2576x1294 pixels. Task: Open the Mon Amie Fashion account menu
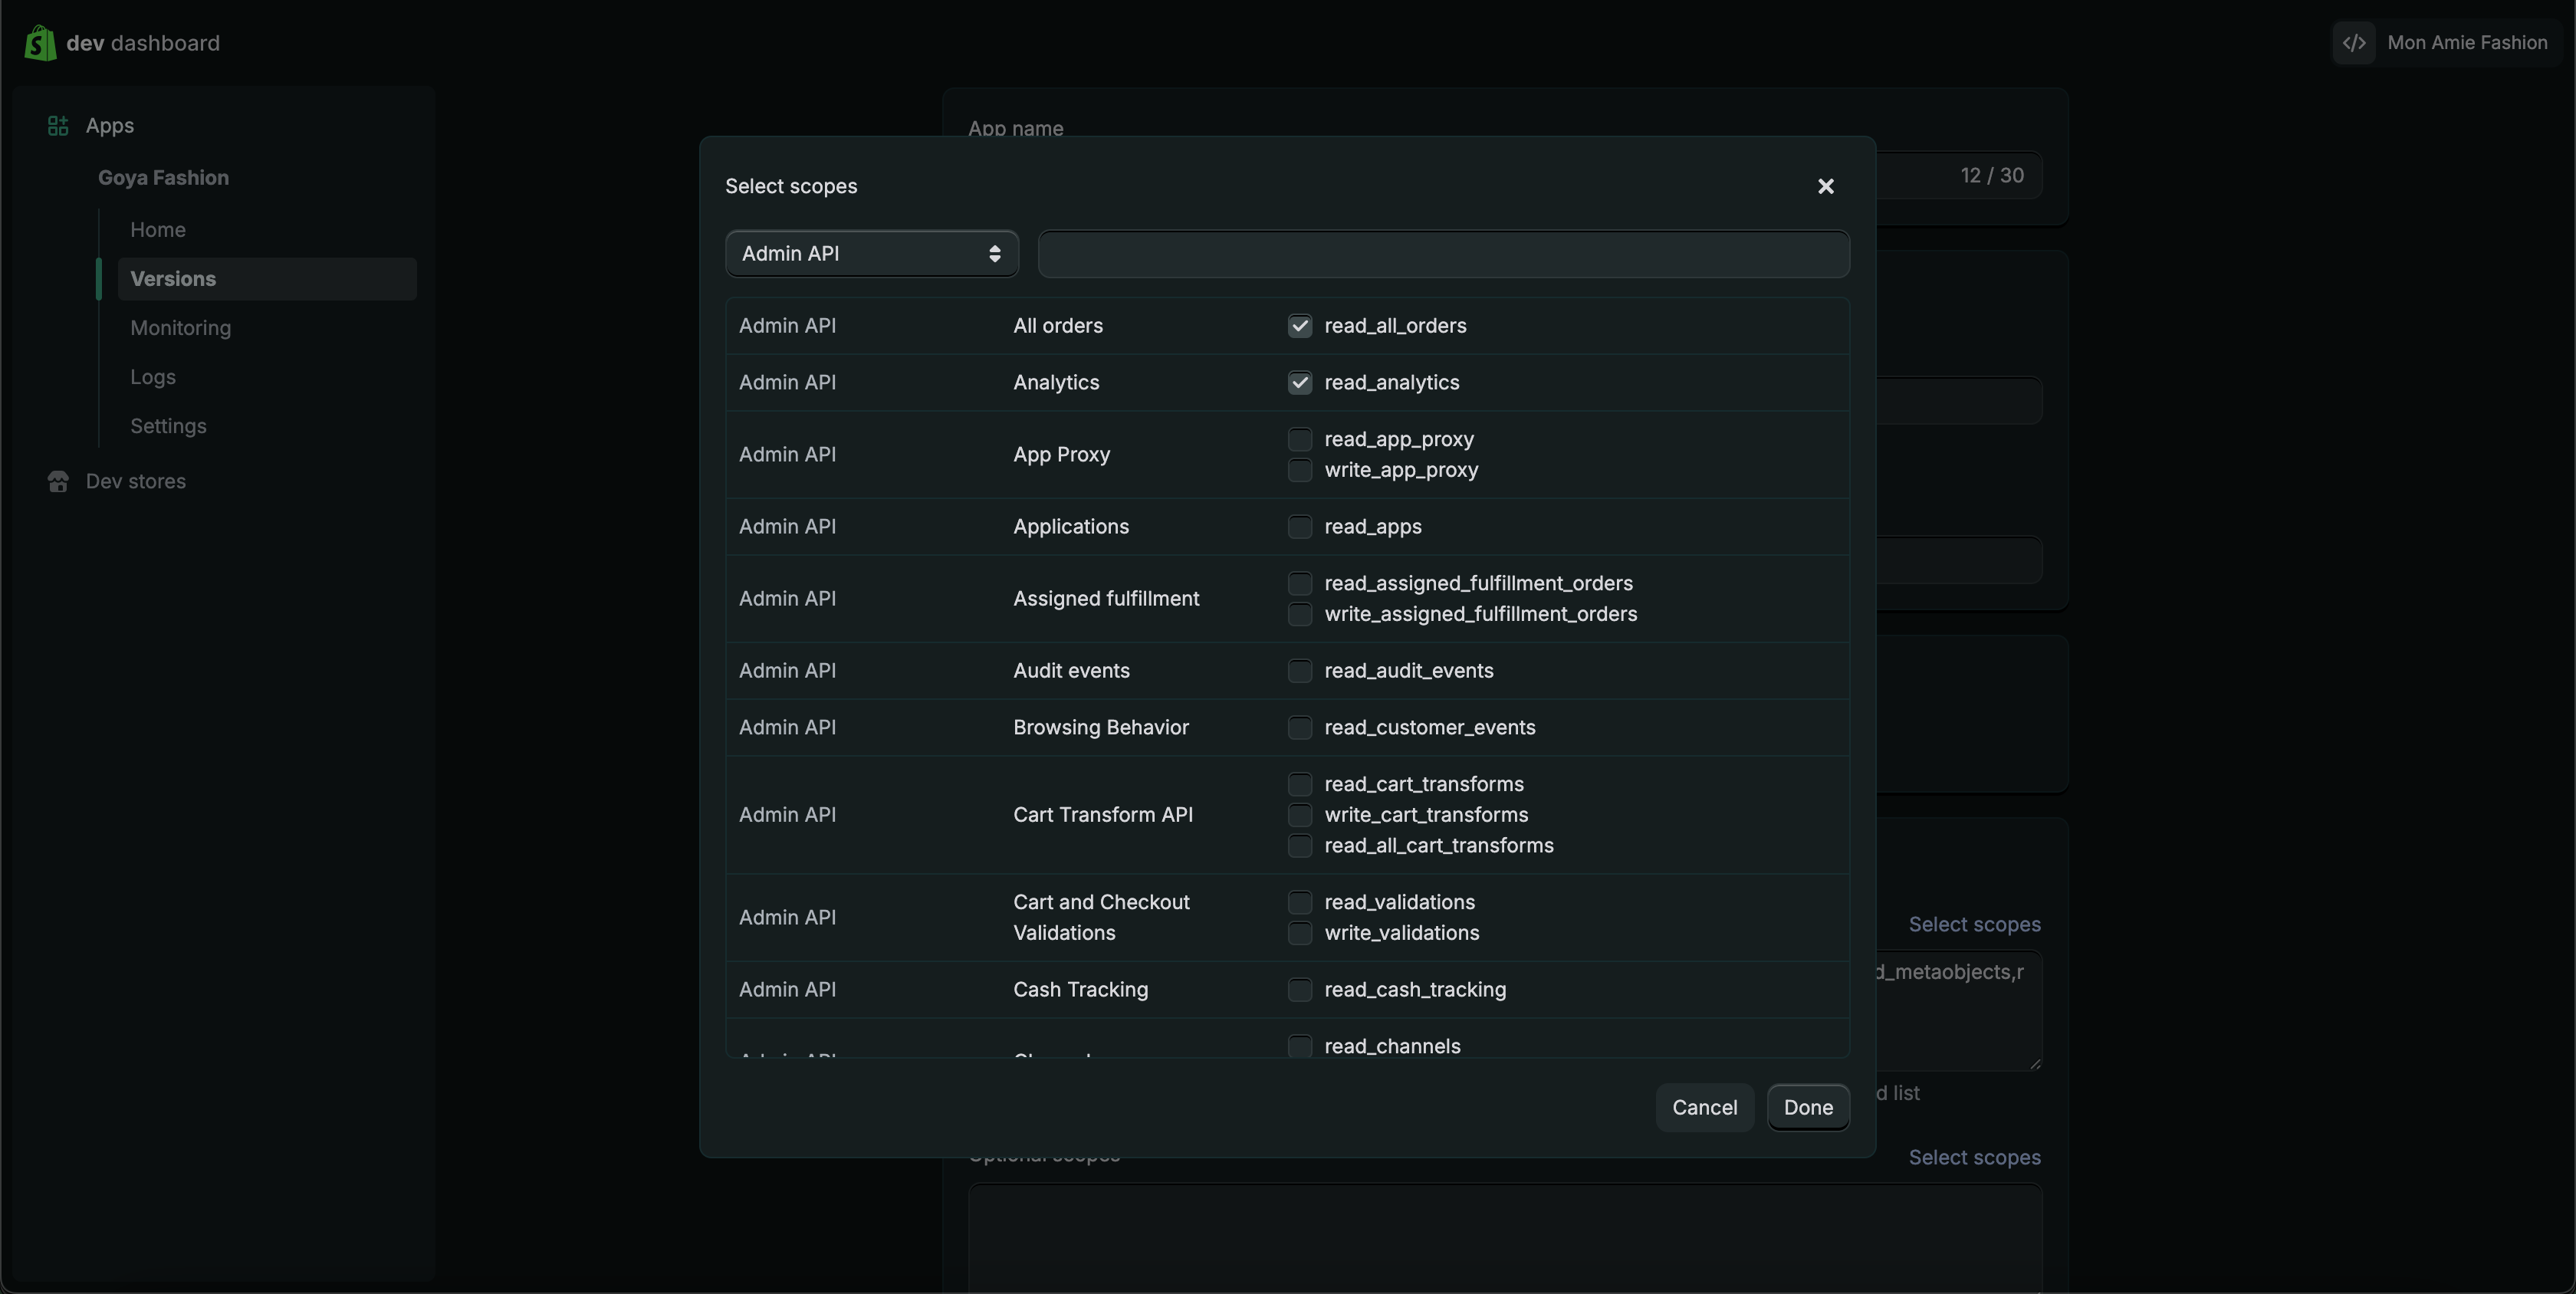[x=2466, y=43]
